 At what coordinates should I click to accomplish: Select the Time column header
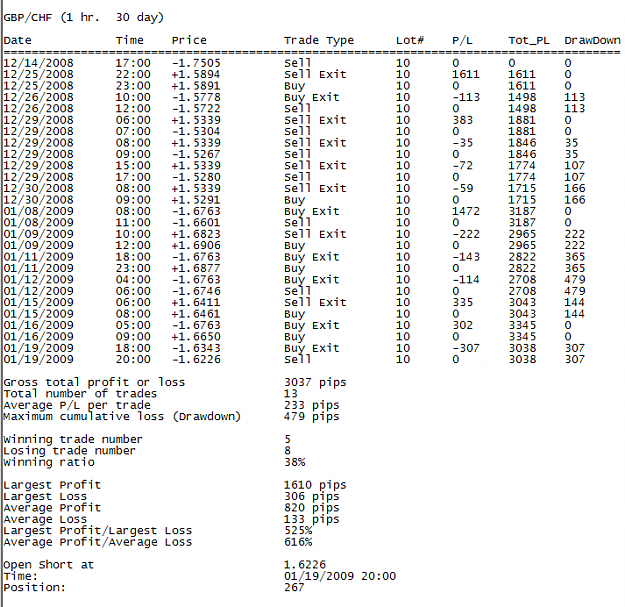click(130, 41)
